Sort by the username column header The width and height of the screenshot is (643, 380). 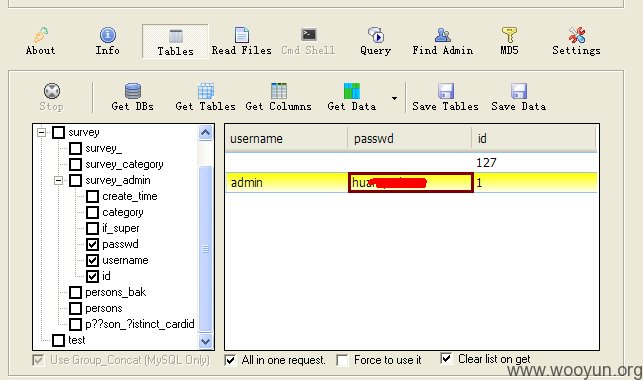[286, 139]
